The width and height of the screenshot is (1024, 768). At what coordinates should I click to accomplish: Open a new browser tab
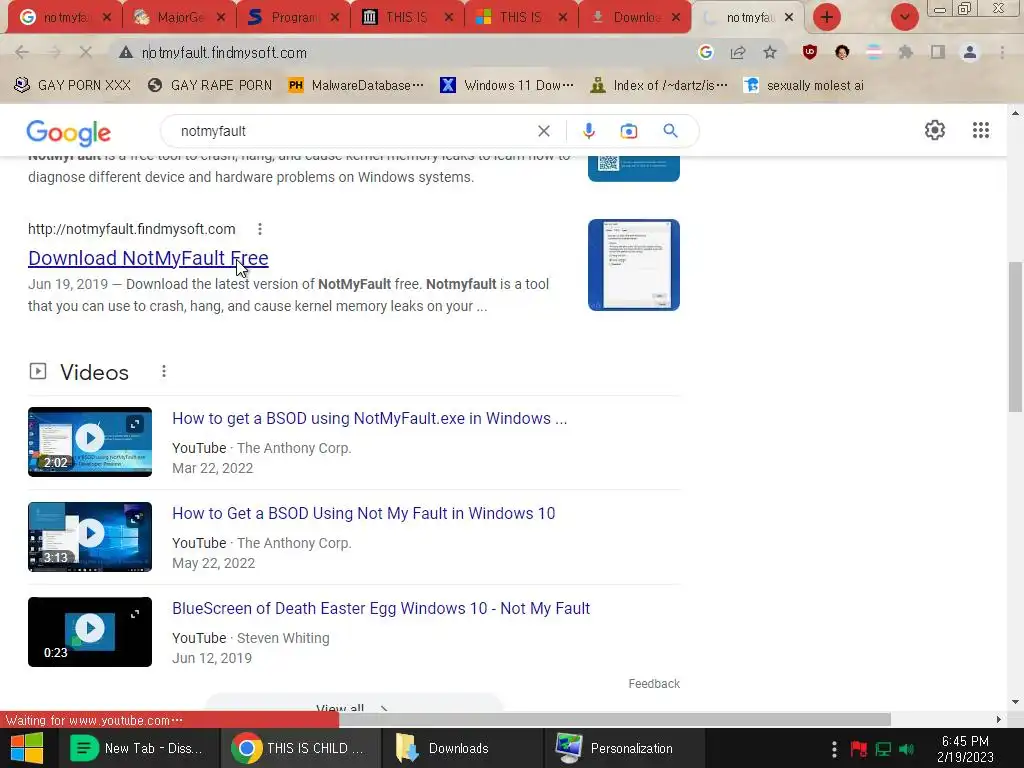point(826,17)
